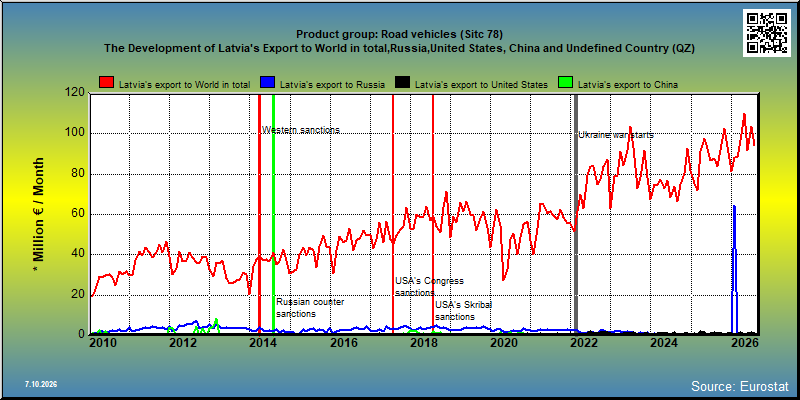Click the x-axis year label 2014
The width and height of the screenshot is (800, 400).
(x=263, y=343)
